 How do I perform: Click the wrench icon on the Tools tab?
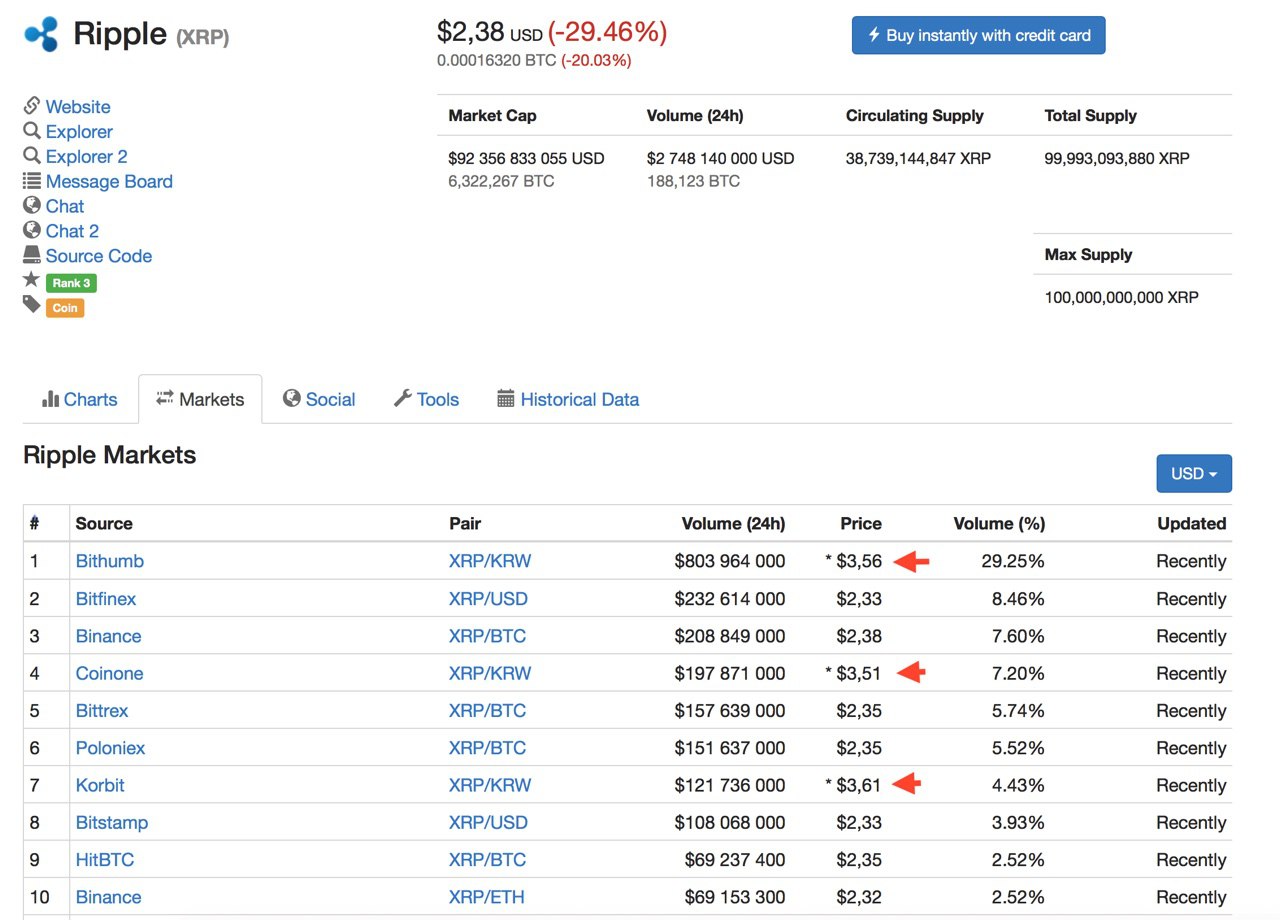(403, 398)
